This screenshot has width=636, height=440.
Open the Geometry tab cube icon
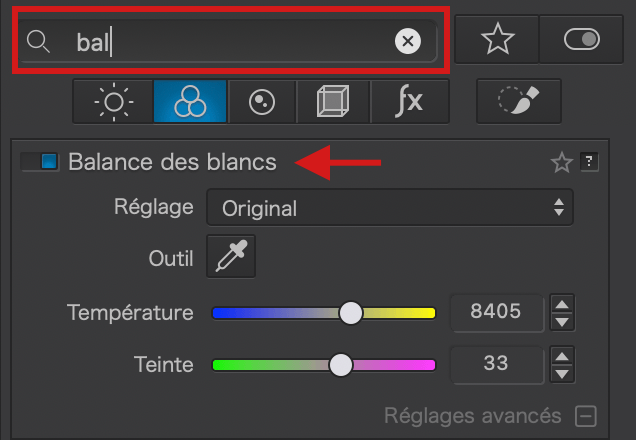tap(333, 101)
